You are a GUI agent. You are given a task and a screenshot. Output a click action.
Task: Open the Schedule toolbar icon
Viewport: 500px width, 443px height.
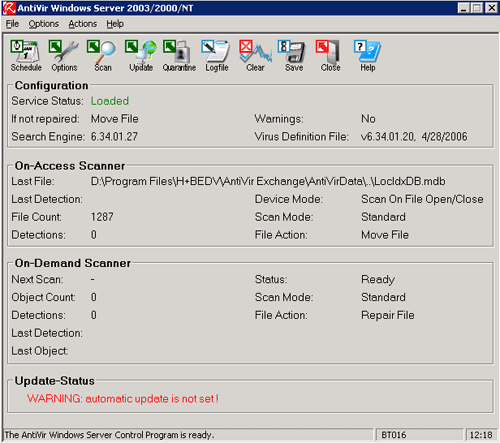point(26,56)
